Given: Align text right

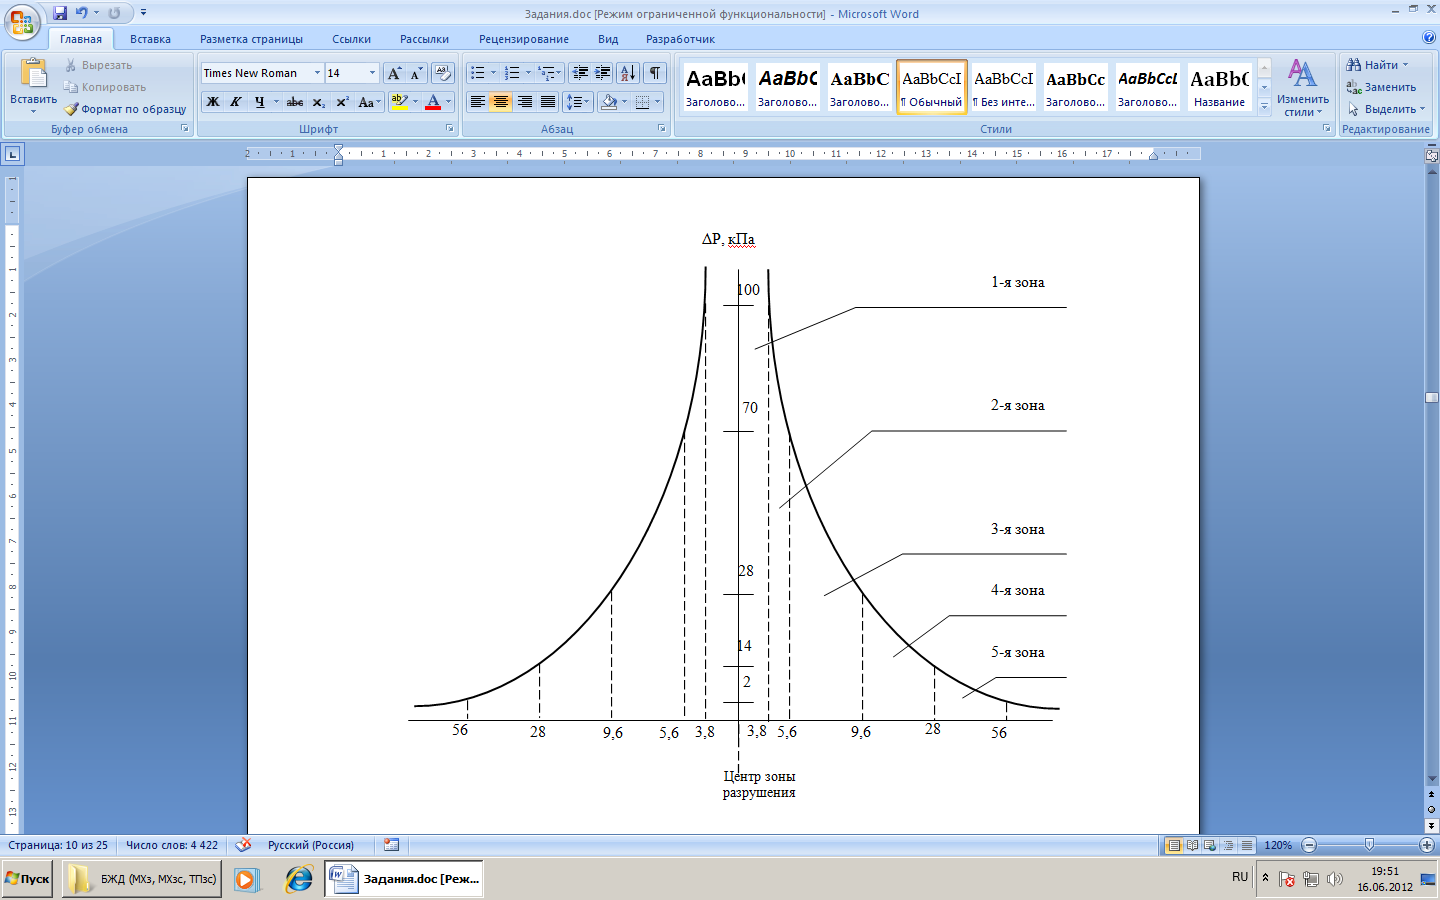Looking at the screenshot, I should tap(525, 102).
